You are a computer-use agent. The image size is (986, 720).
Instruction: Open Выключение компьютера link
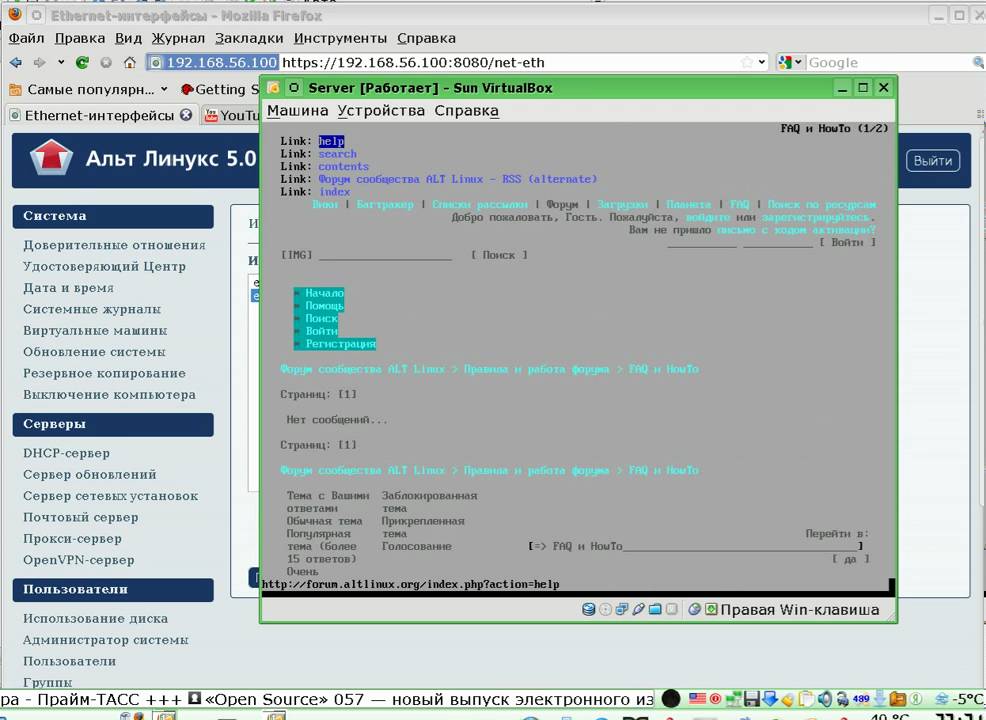click(109, 395)
